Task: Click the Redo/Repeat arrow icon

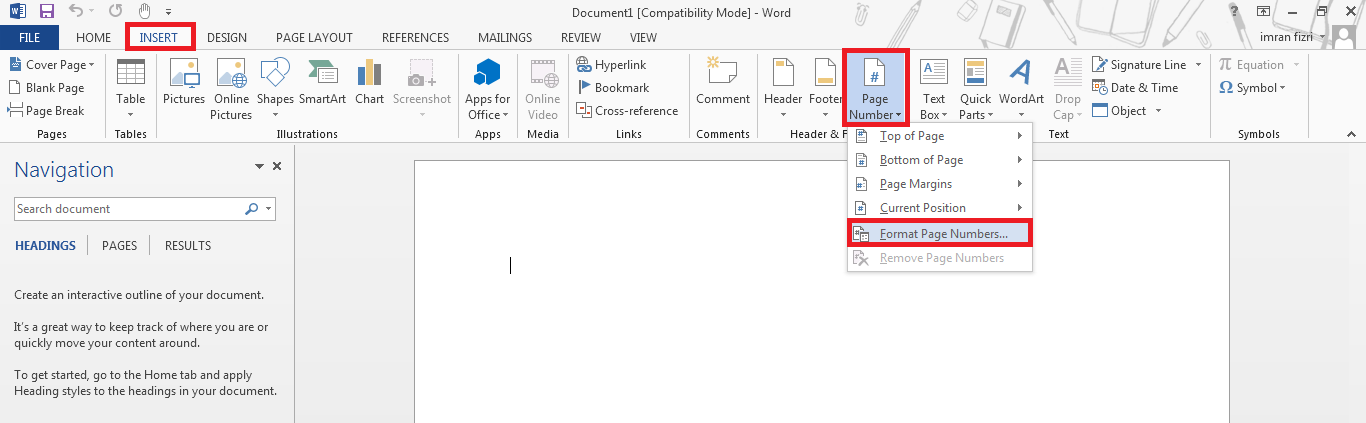Action: (x=115, y=12)
